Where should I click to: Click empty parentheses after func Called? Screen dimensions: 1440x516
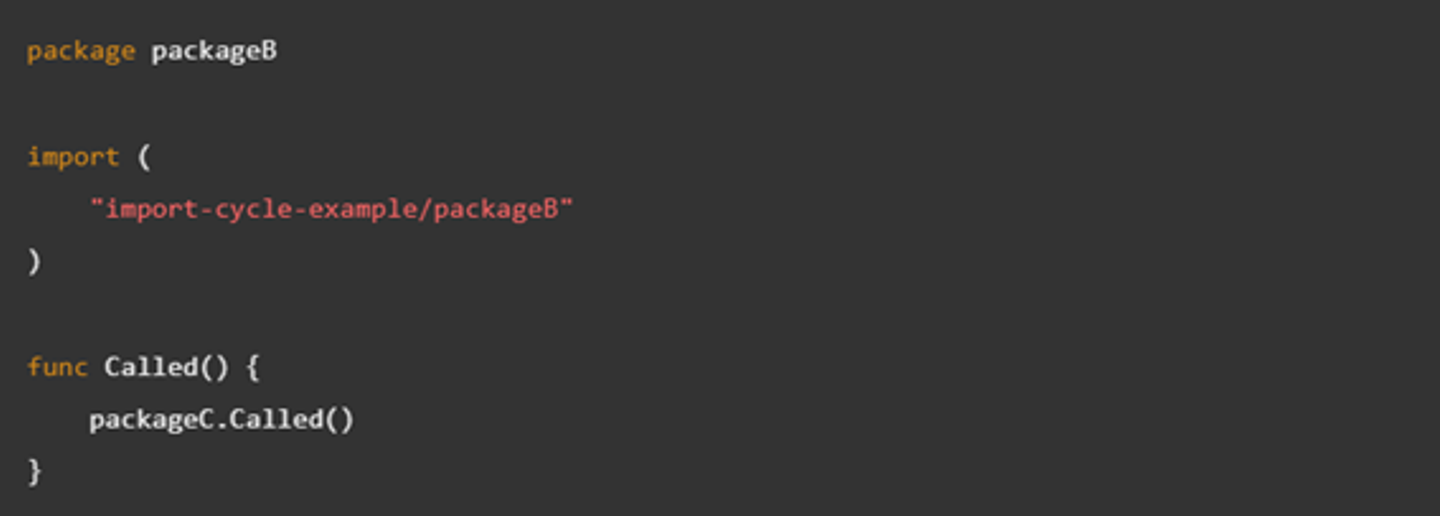click(x=214, y=367)
